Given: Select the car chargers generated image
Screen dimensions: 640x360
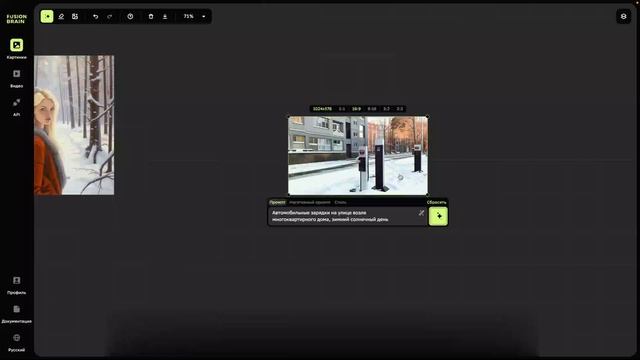Looking at the screenshot, I should click(x=358, y=156).
